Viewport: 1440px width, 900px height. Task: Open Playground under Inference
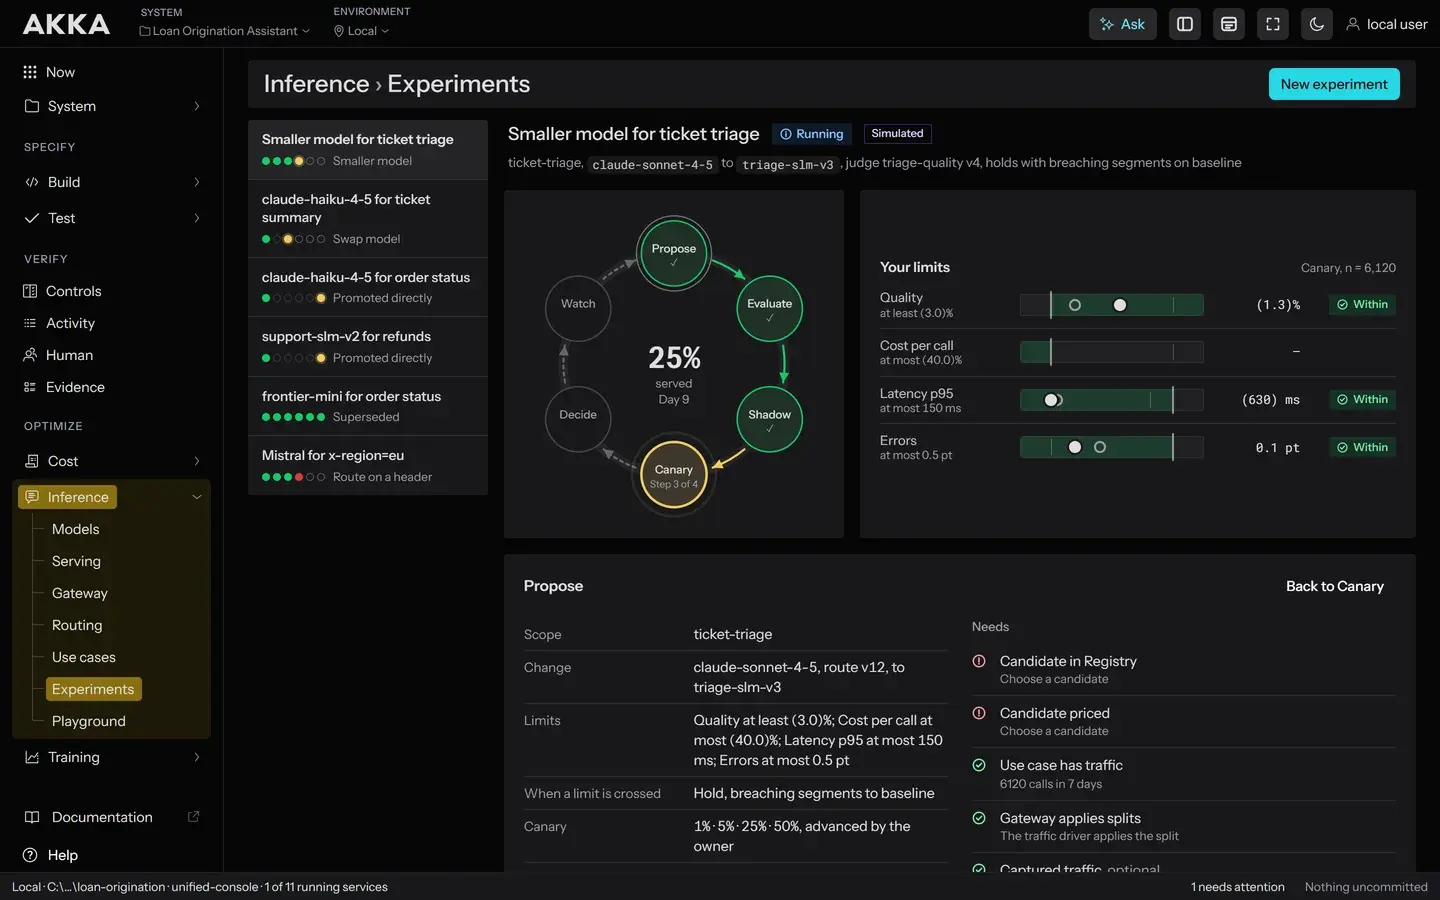pyautogui.click(x=89, y=721)
